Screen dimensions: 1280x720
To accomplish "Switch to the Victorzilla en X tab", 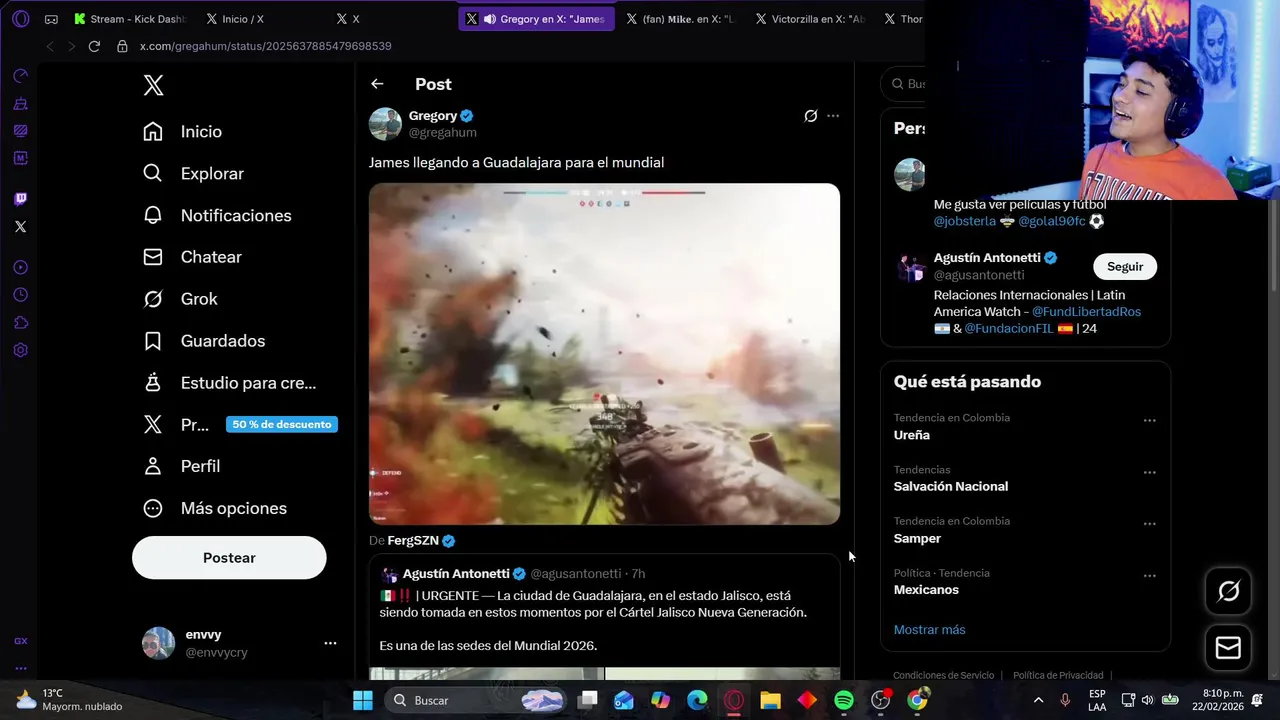I will coord(811,19).
